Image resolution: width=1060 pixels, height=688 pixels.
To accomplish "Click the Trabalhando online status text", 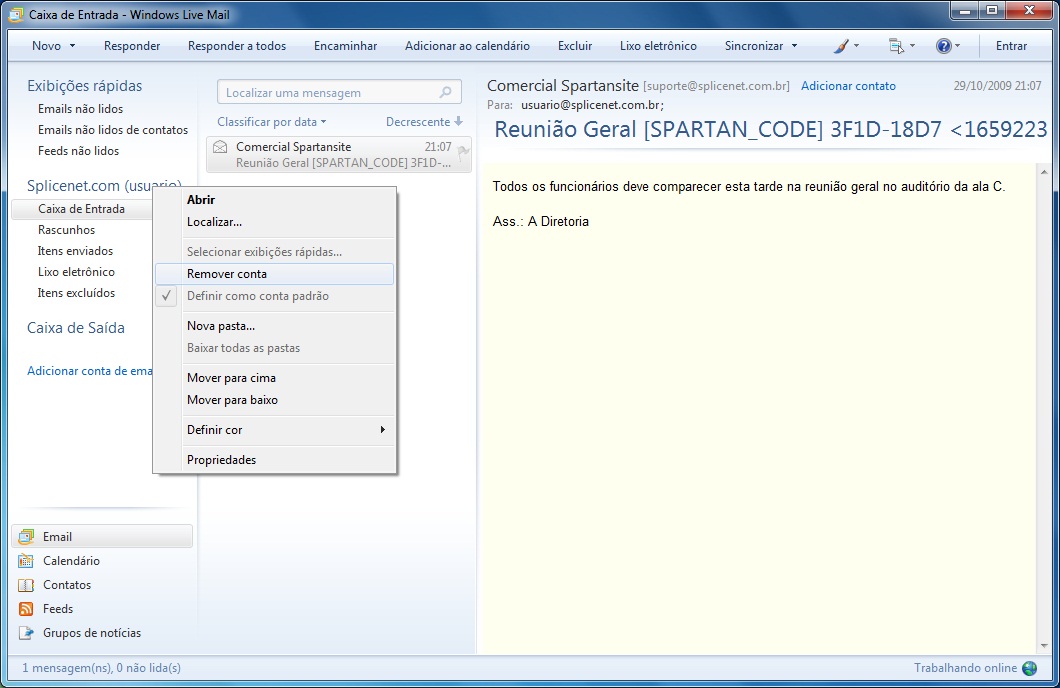I will coord(965,668).
